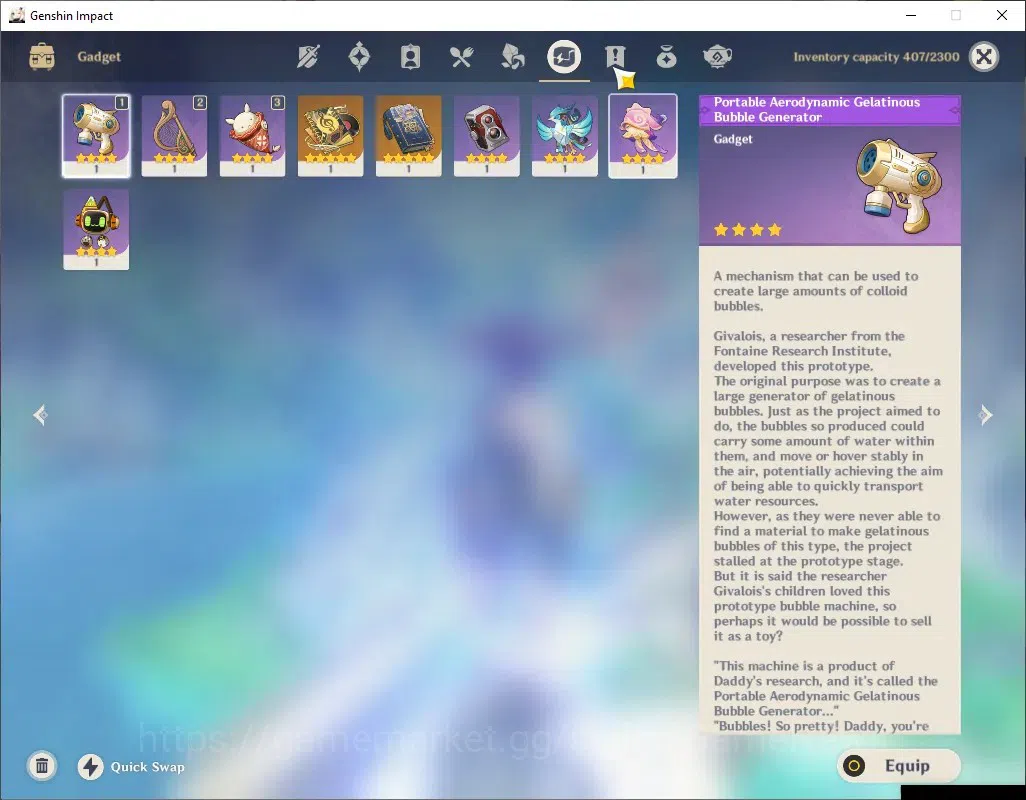The height and width of the screenshot is (800, 1026).
Task: Select the pink jellyfish gadget
Action: click(x=643, y=135)
